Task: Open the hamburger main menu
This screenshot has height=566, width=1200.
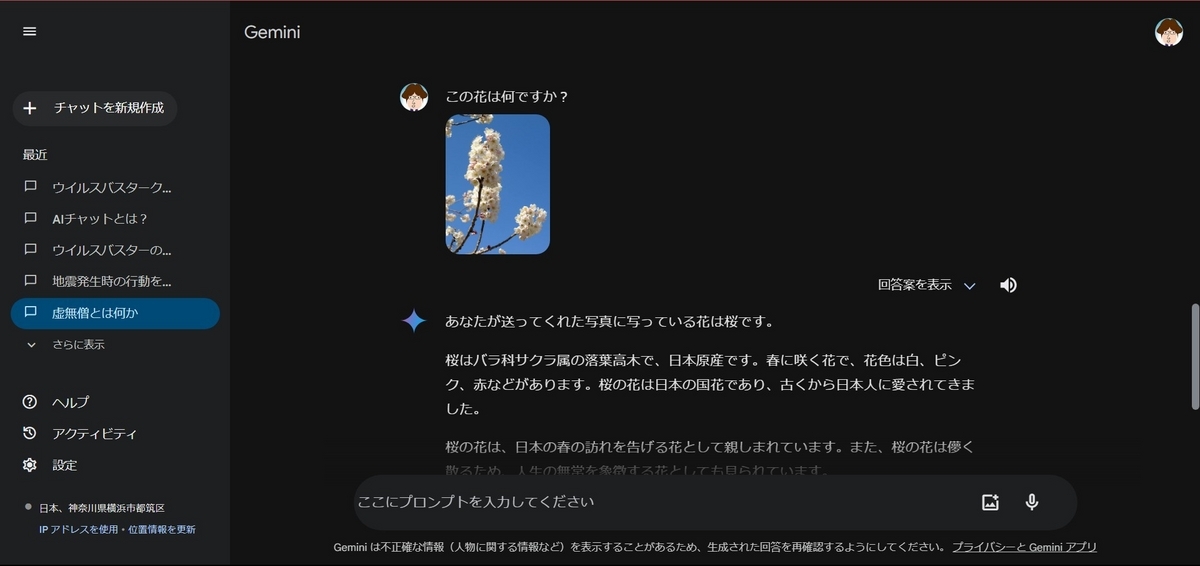Action: 30,31
